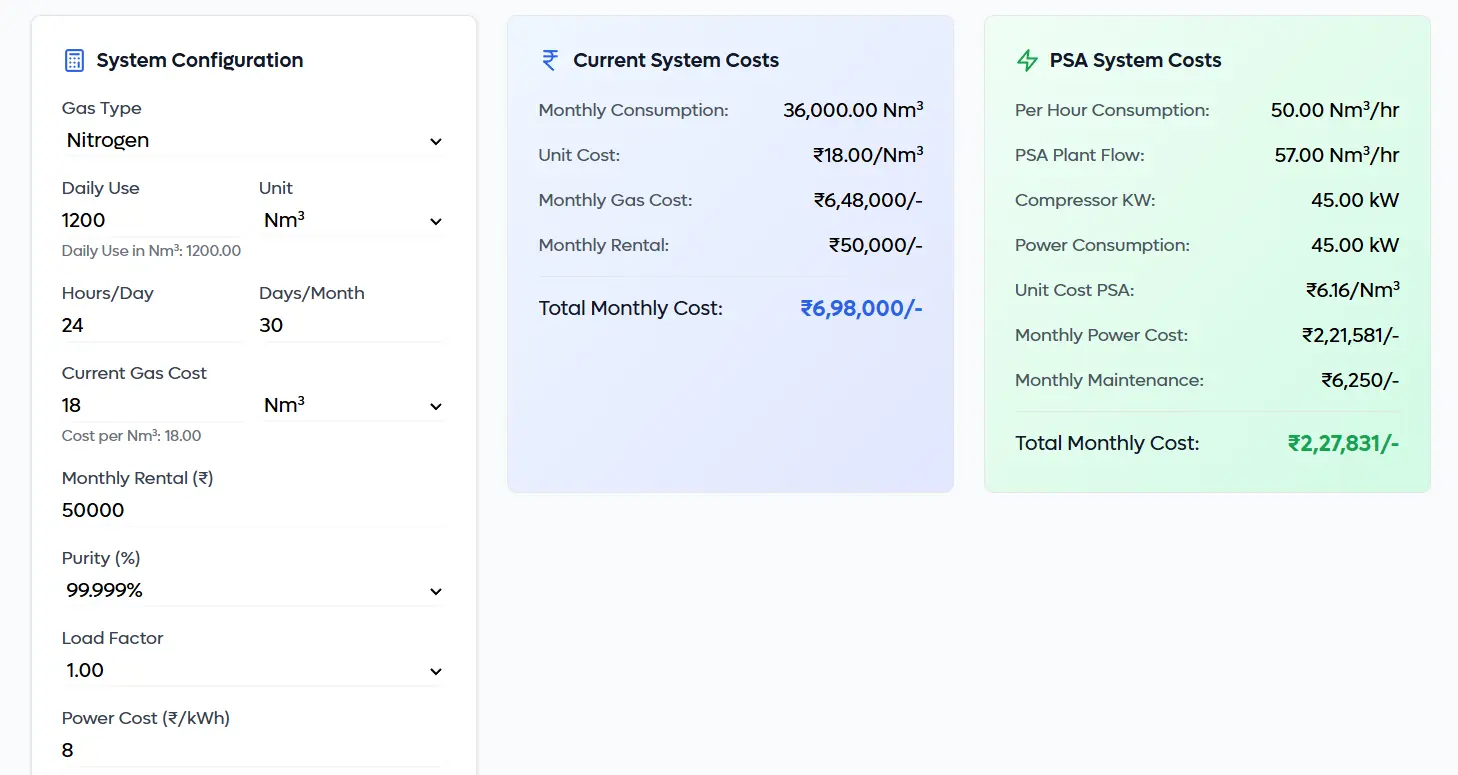Click the ₹2,27,831/- PSA total monthly cost
Image resolution: width=1458 pixels, height=775 pixels.
click(1344, 443)
